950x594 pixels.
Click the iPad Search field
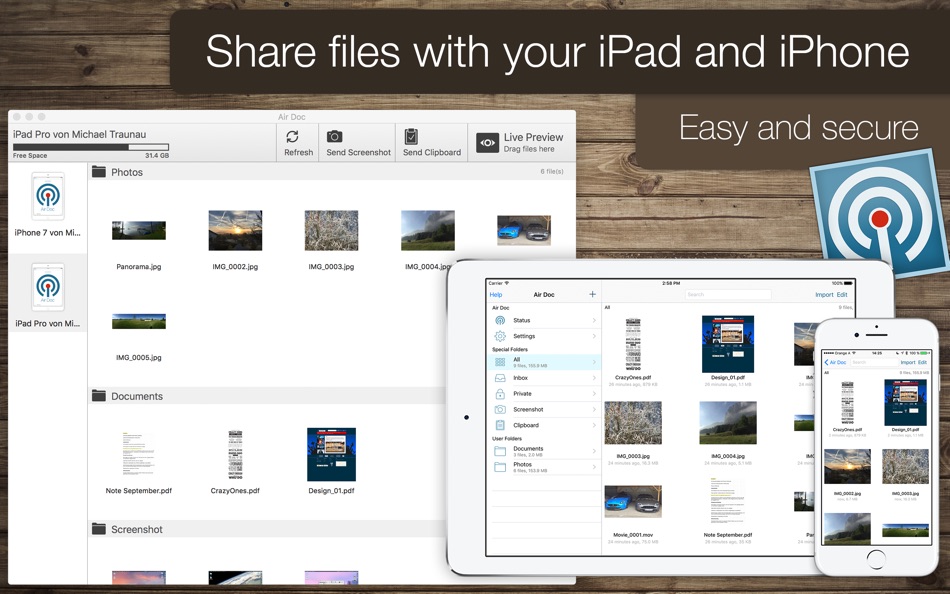pos(728,295)
